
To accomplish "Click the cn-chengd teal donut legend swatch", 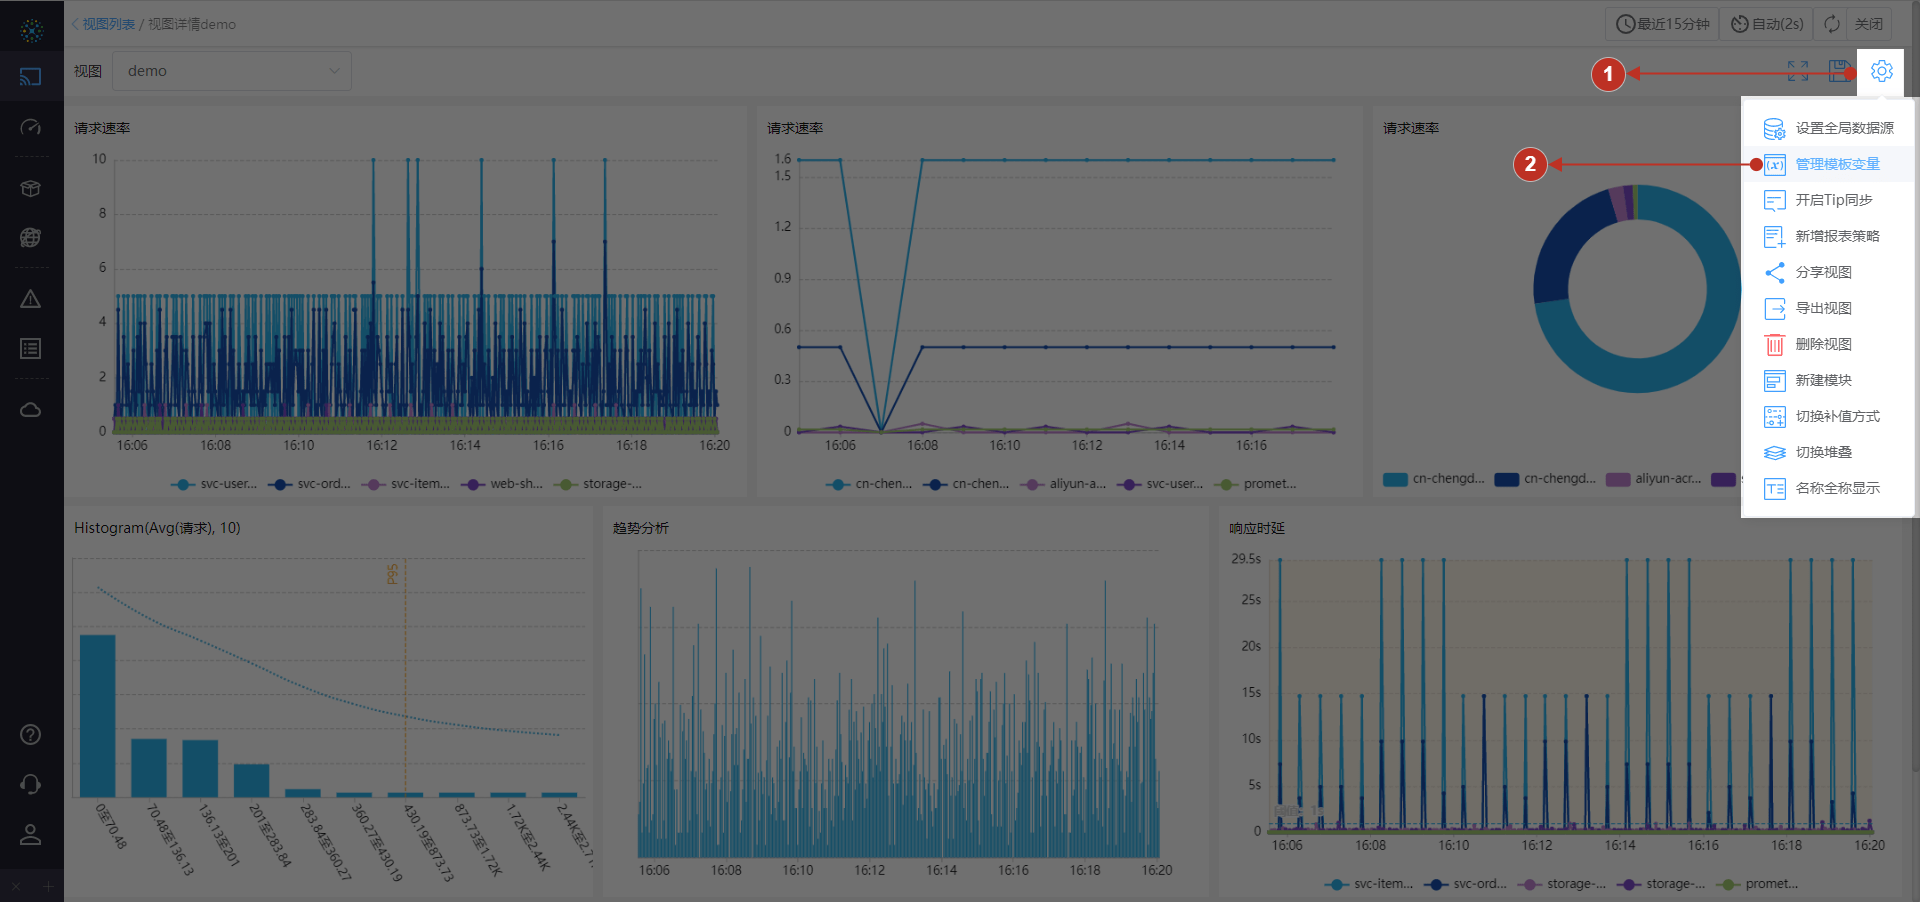I will tap(1395, 479).
